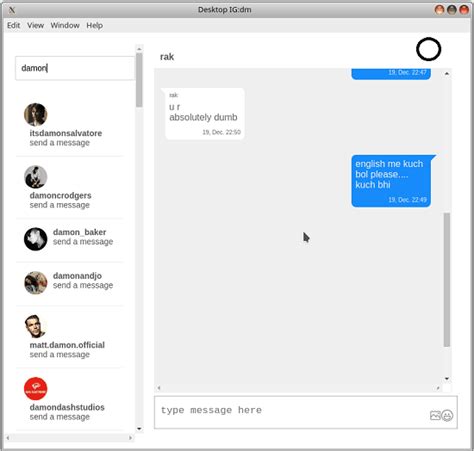Click damon_baker profile avatar

(x=36, y=239)
